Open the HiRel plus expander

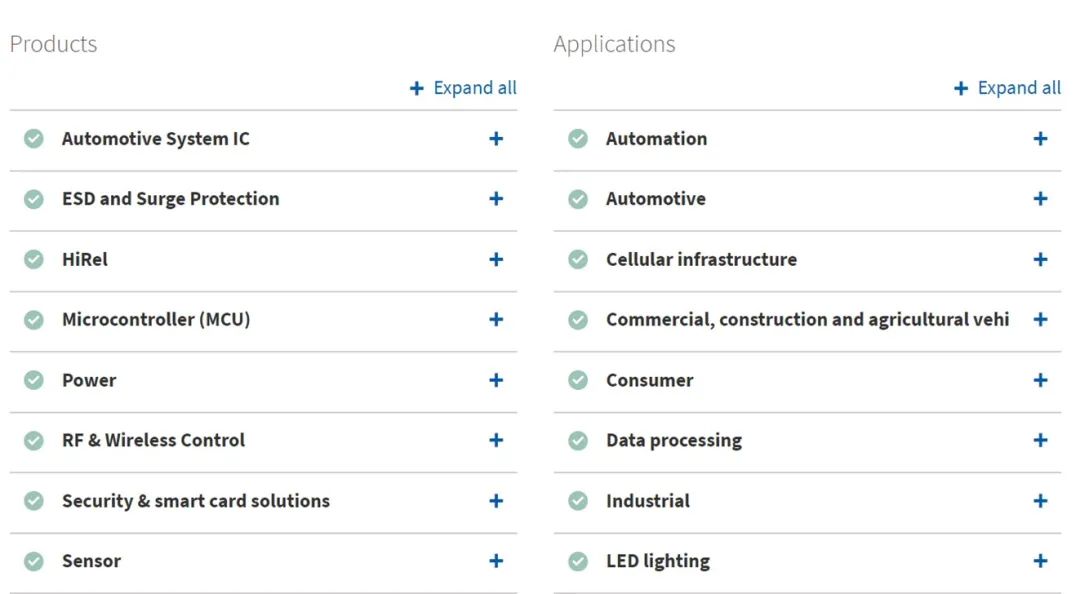496,260
